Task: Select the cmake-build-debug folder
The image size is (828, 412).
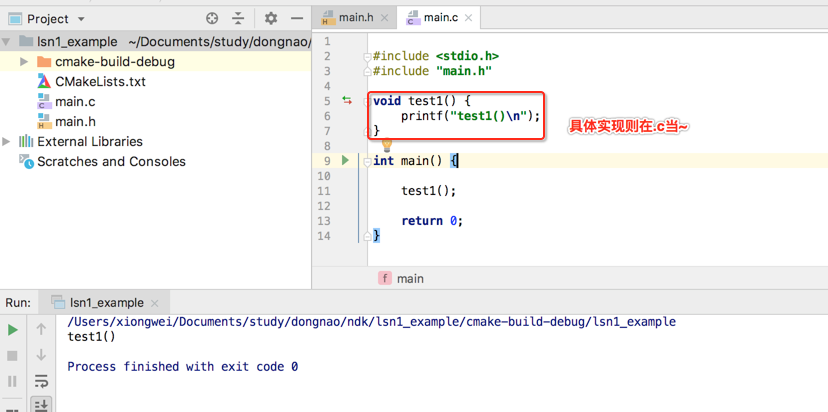Action: point(115,62)
